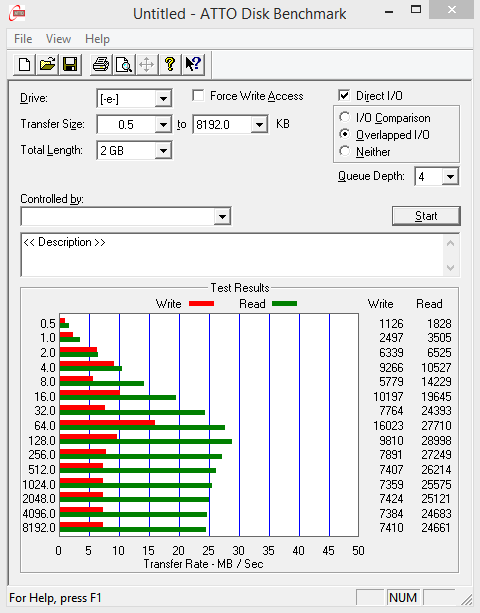
Task: Click the write value 1126
Action: click(391, 324)
